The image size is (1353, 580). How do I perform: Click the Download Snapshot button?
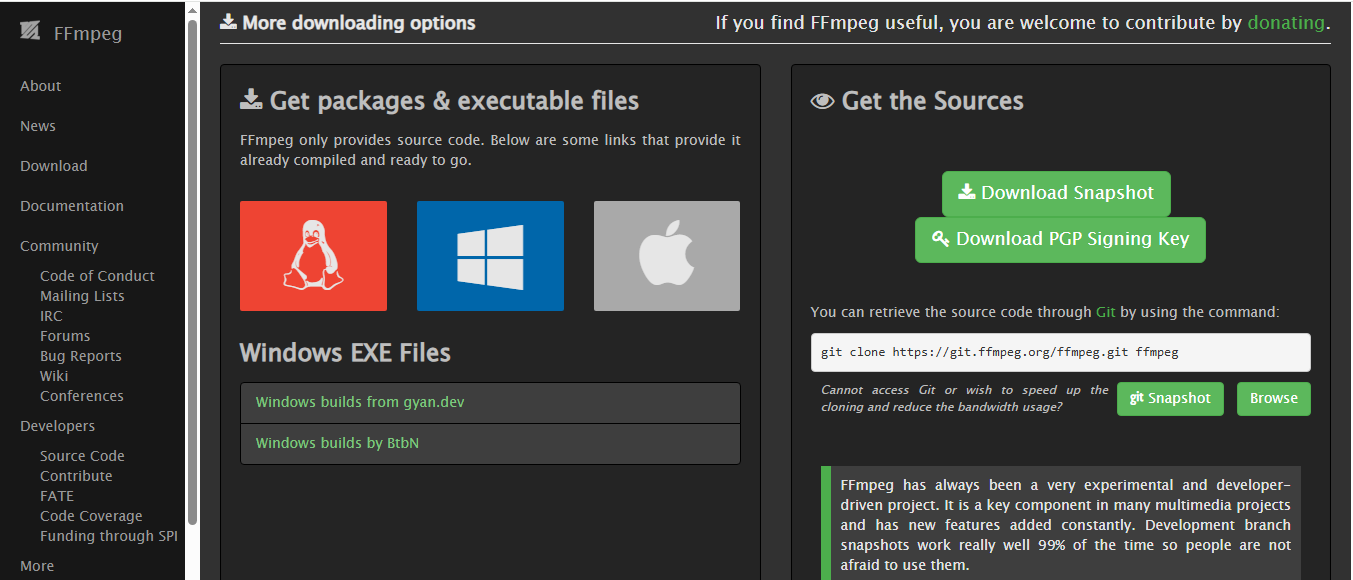1056,193
